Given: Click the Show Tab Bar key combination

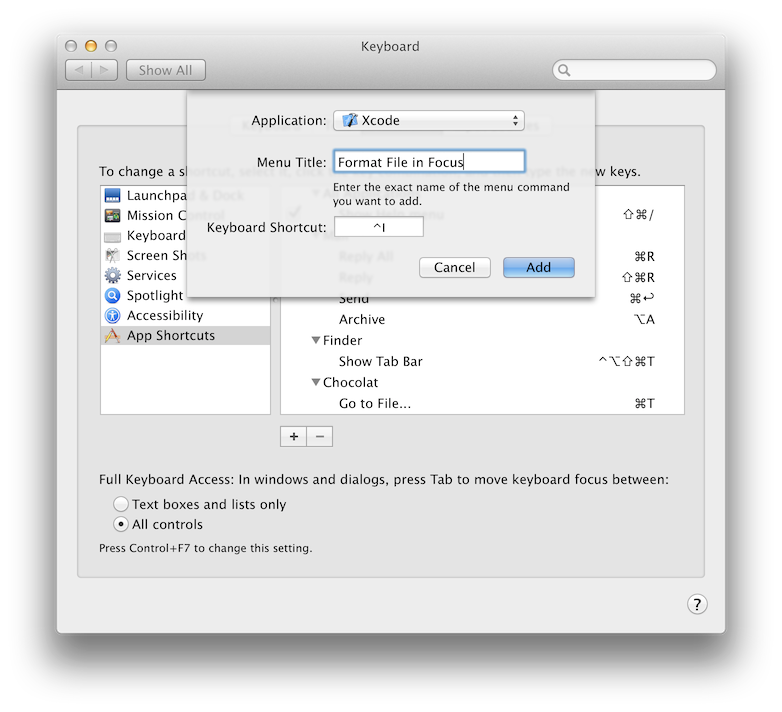Looking at the screenshot, I should coord(626,361).
